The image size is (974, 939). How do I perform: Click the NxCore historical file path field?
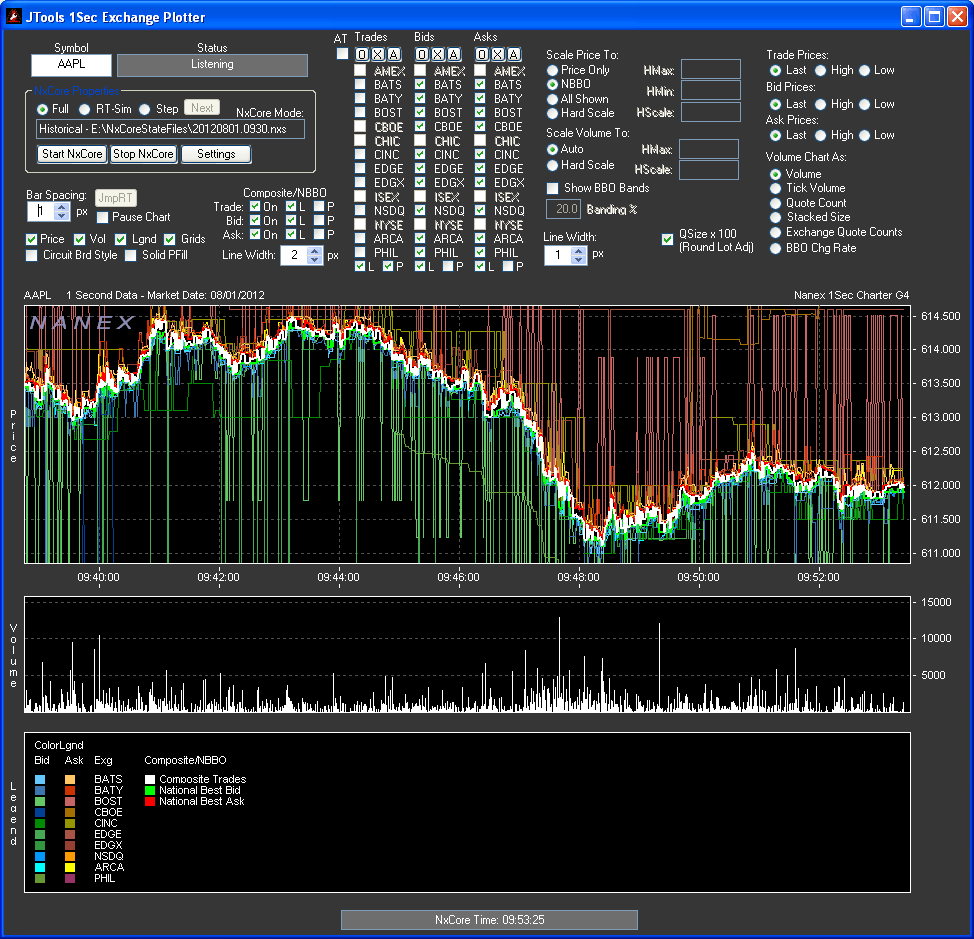click(170, 129)
